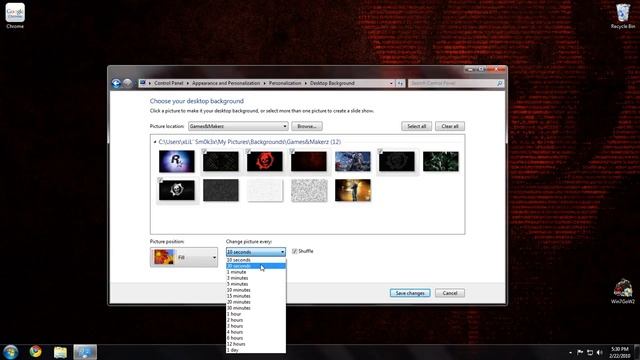Choose 20 minutes from the list

coord(256,302)
